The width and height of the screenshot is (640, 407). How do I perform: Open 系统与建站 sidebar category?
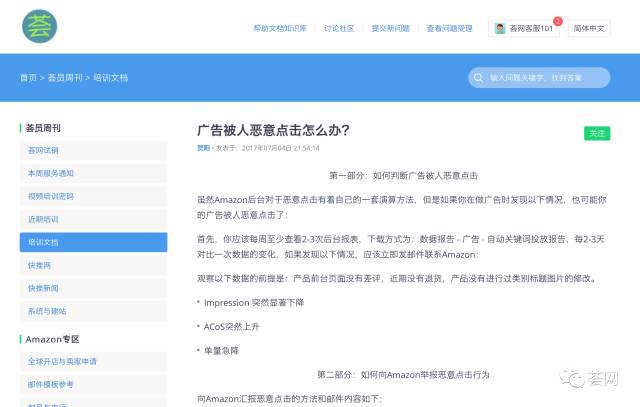pos(93,311)
